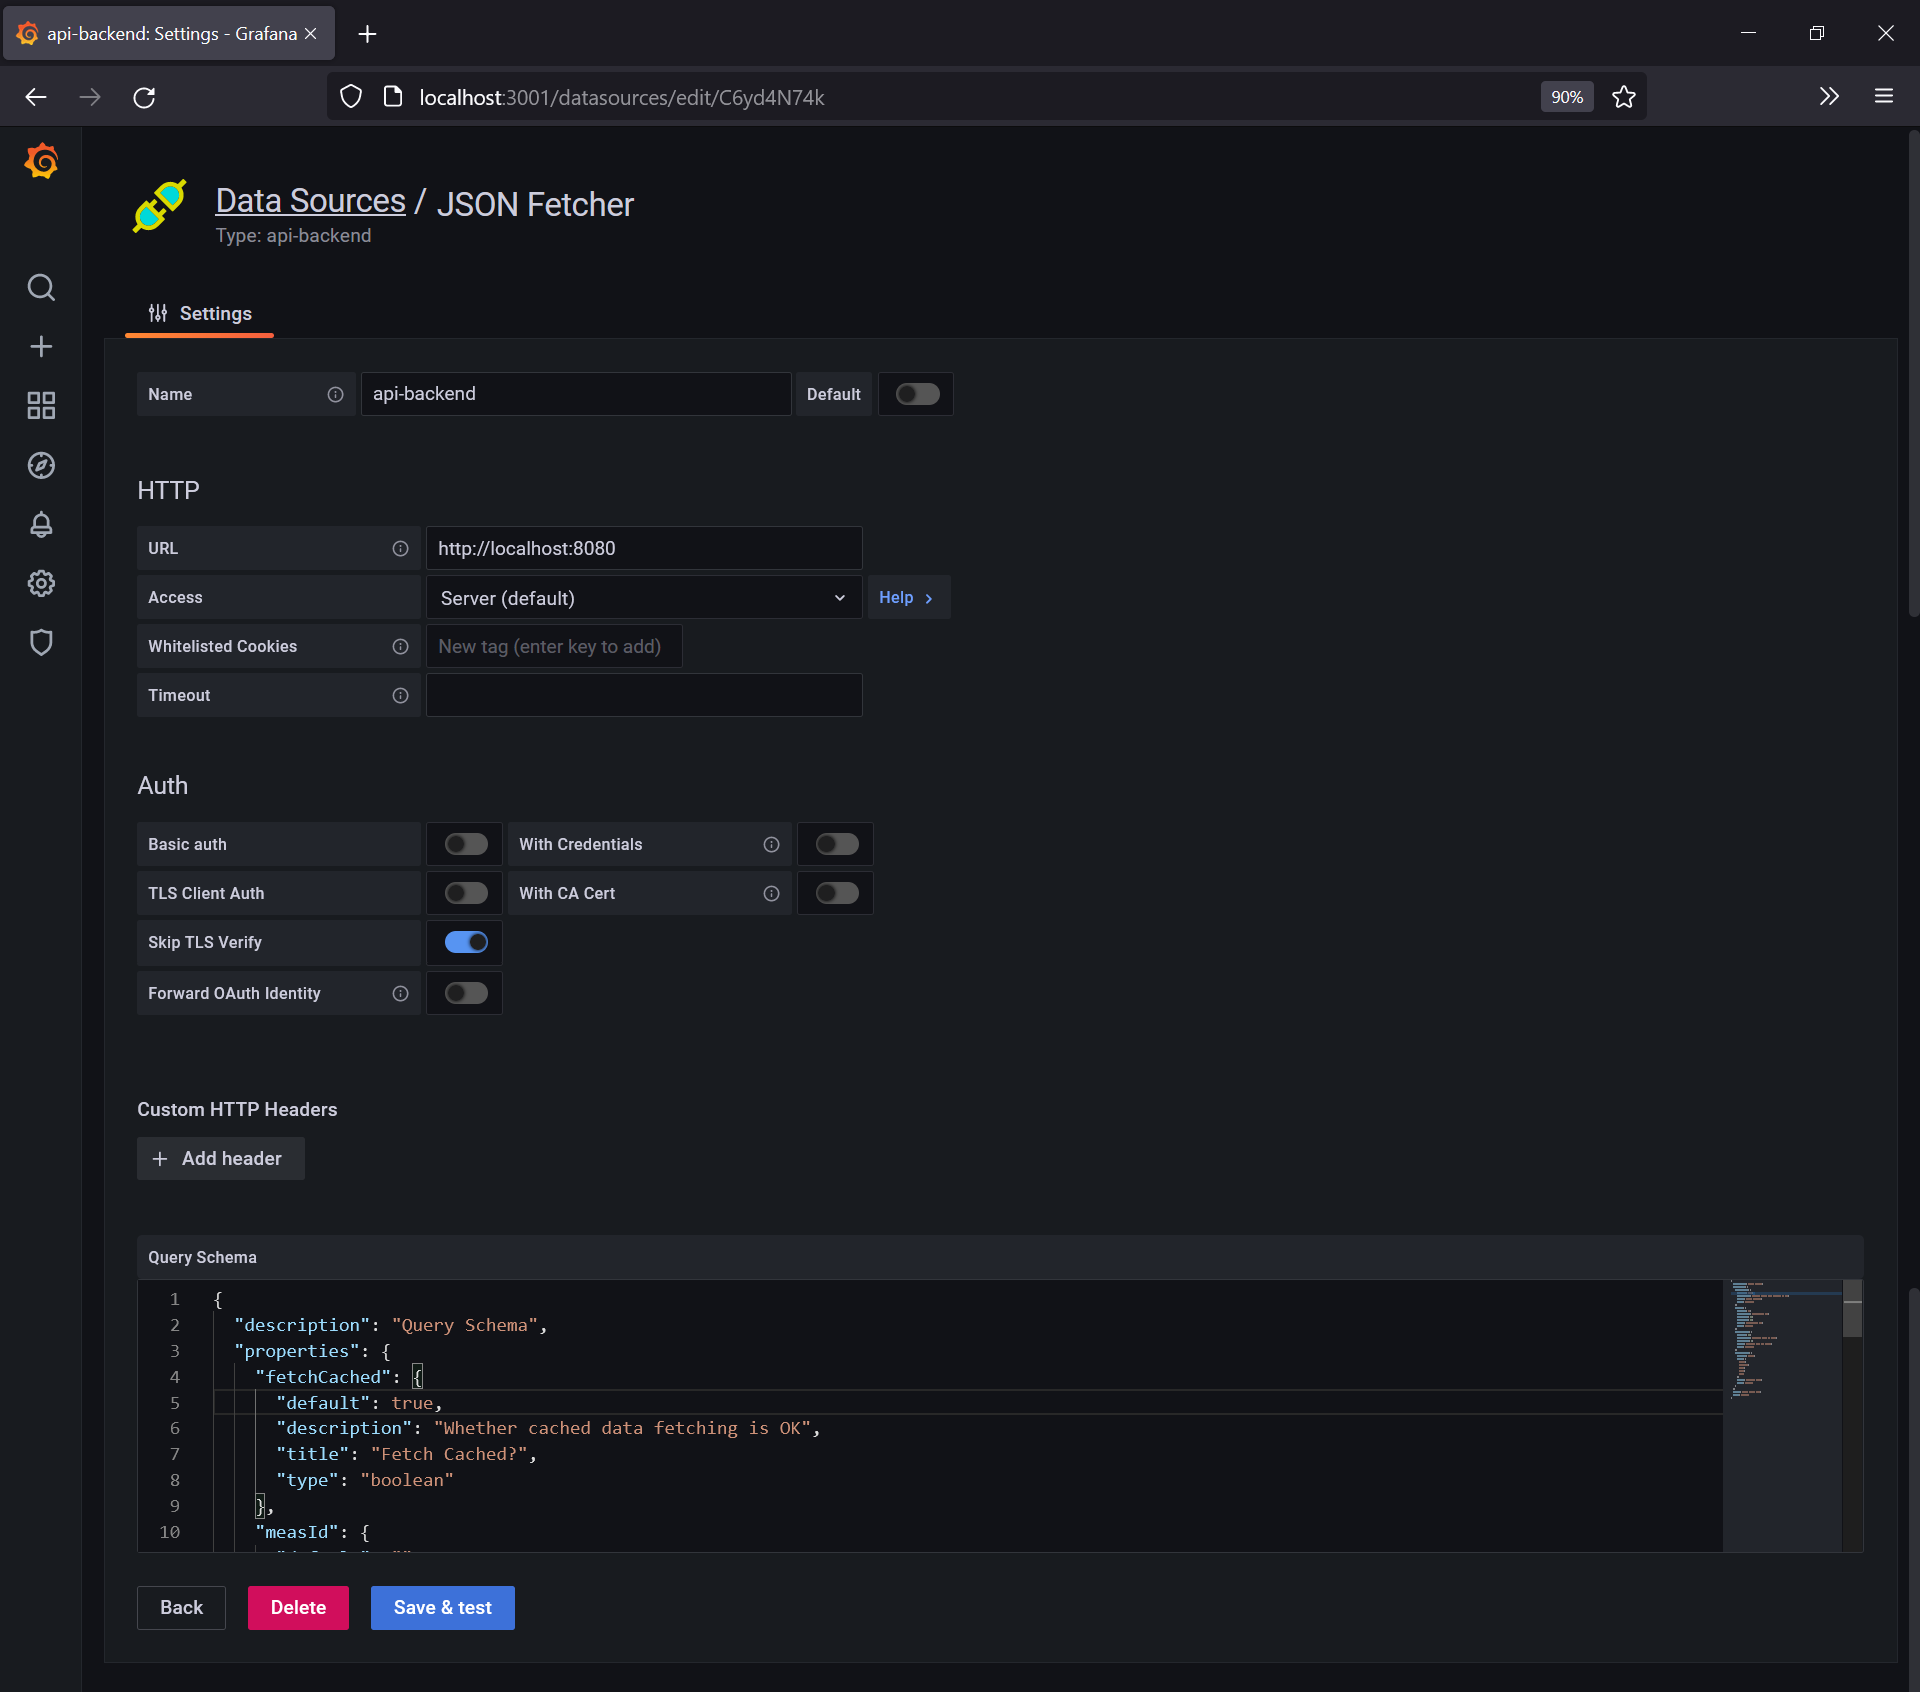Click the info icon for With CA Cert

point(771,894)
